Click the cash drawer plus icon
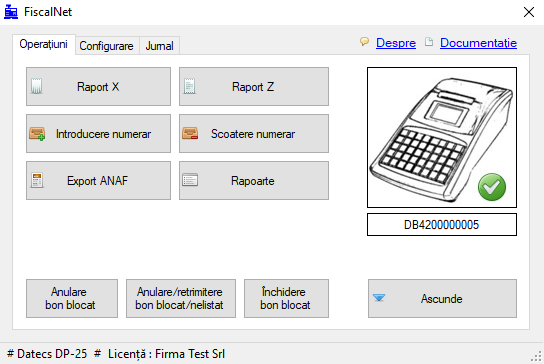 coord(37,134)
